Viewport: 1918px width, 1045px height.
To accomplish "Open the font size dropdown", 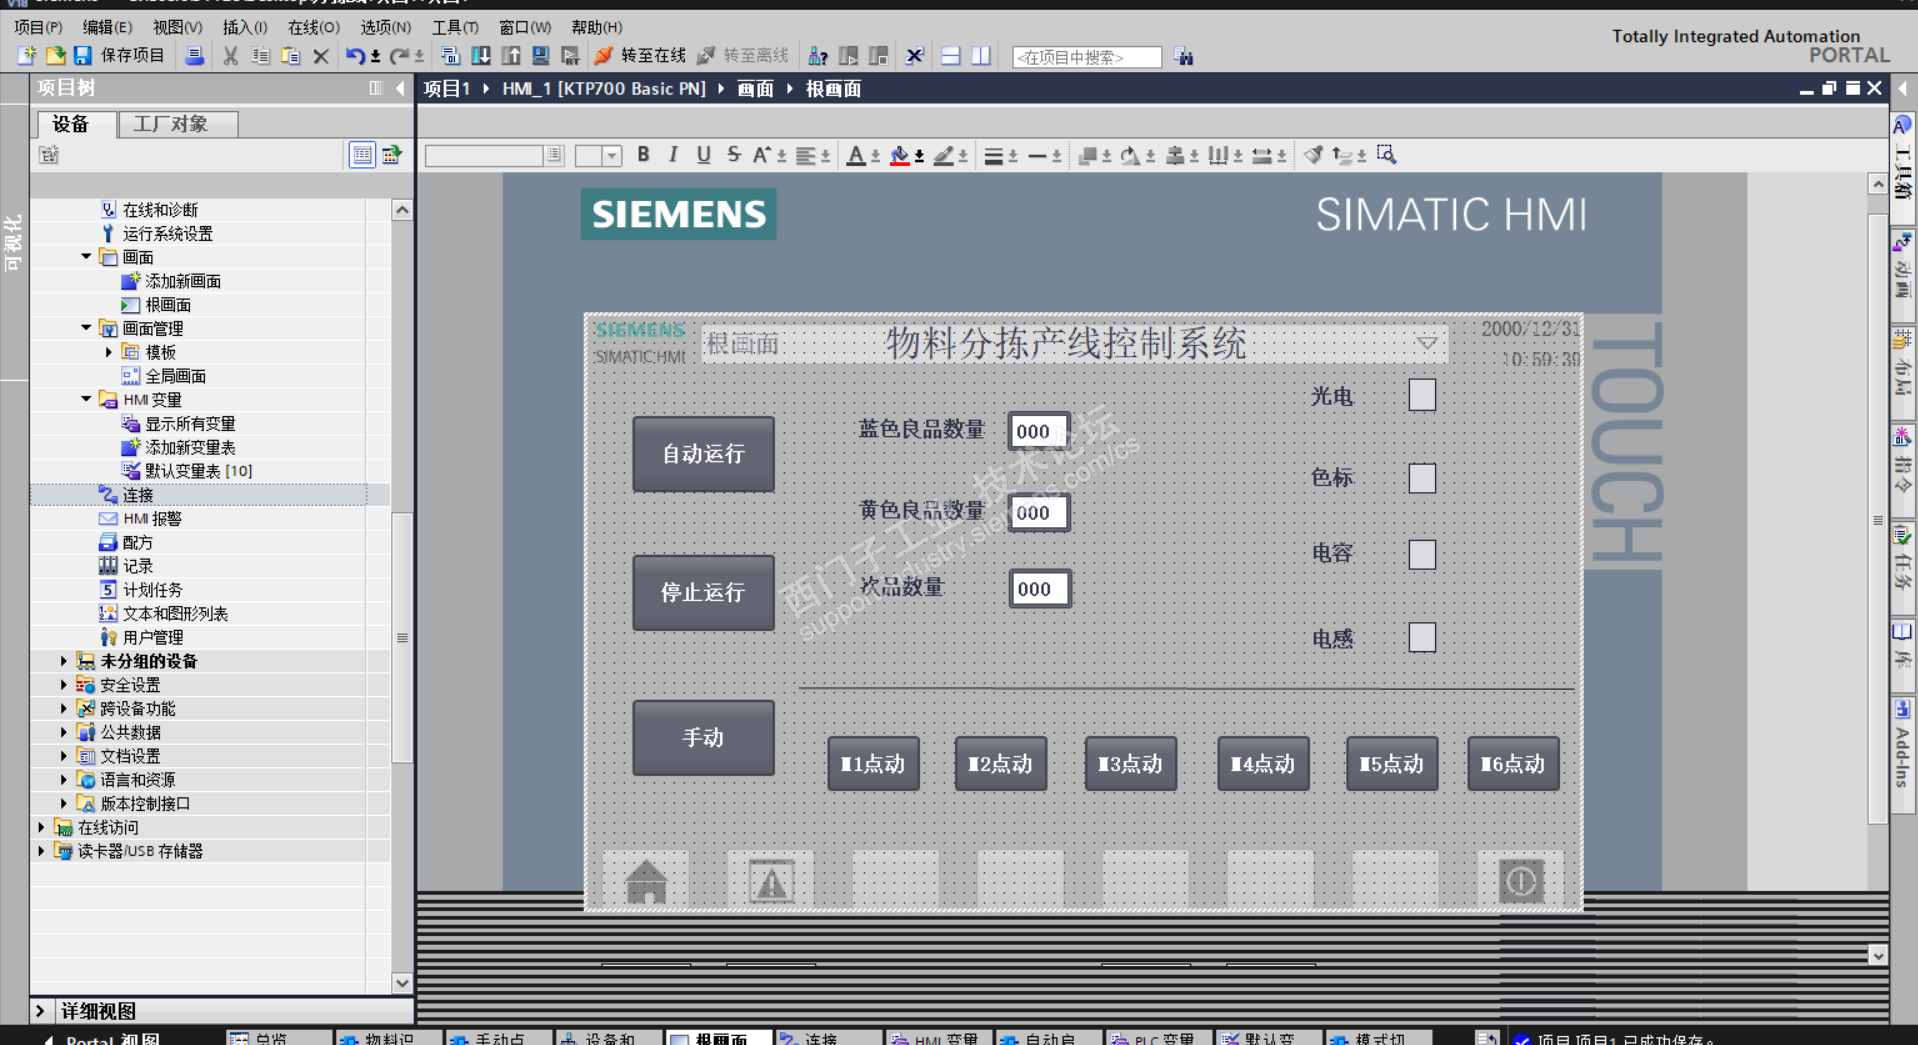I will point(612,155).
